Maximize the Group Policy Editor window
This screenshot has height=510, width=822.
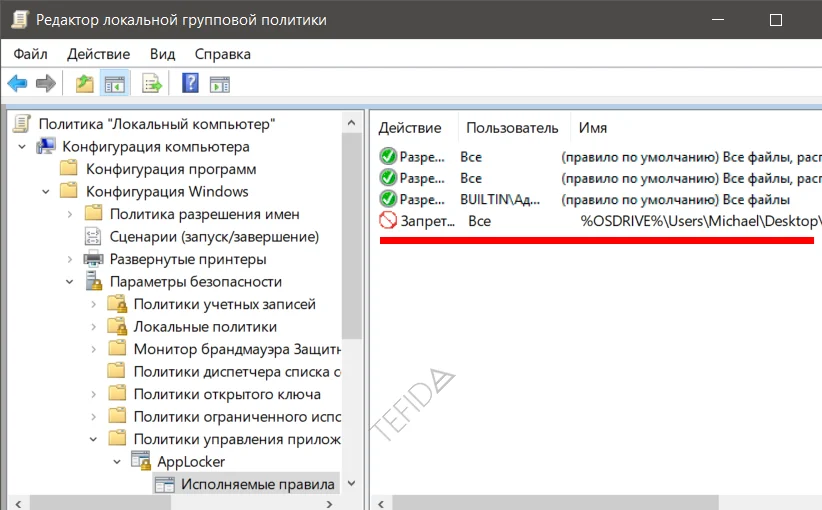tap(776, 19)
